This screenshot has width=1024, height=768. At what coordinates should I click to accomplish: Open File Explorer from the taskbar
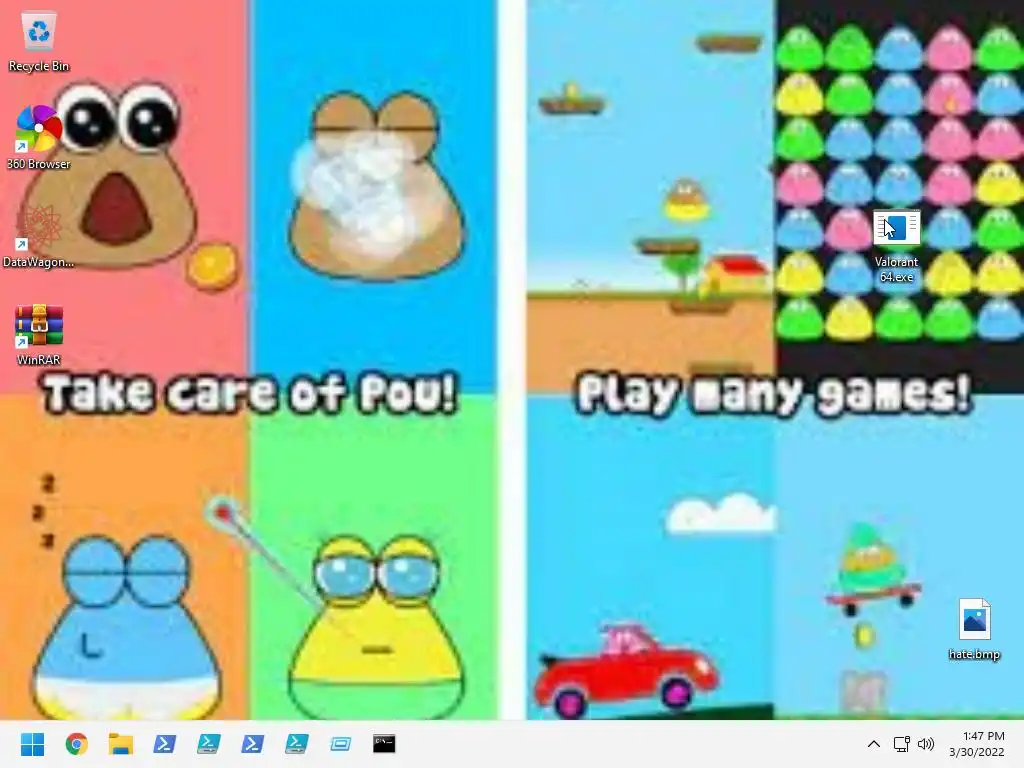pos(121,744)
